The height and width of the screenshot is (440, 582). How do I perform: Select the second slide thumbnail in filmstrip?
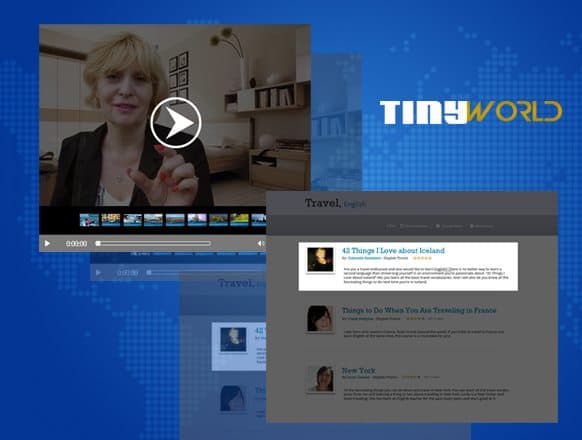point(111,220)
